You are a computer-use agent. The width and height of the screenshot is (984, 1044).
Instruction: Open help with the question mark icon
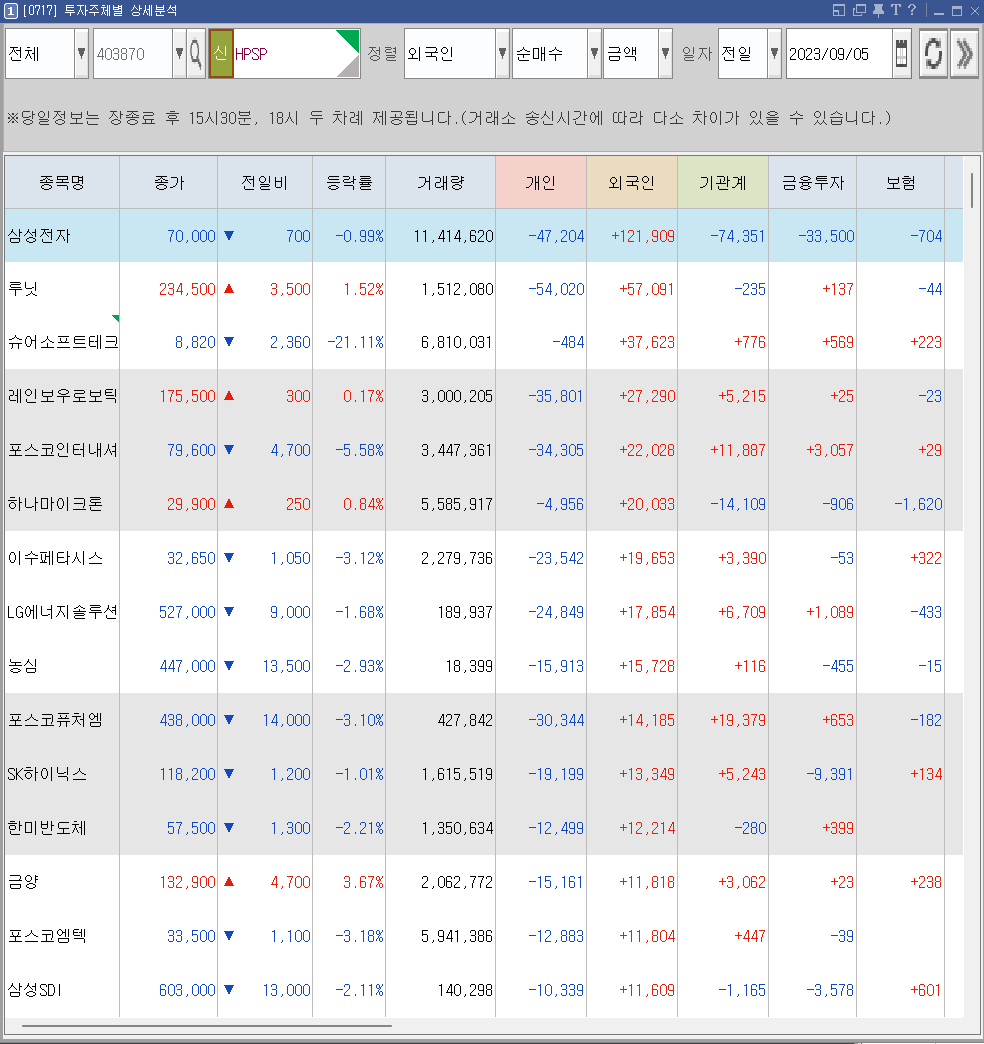click(912, 10)
